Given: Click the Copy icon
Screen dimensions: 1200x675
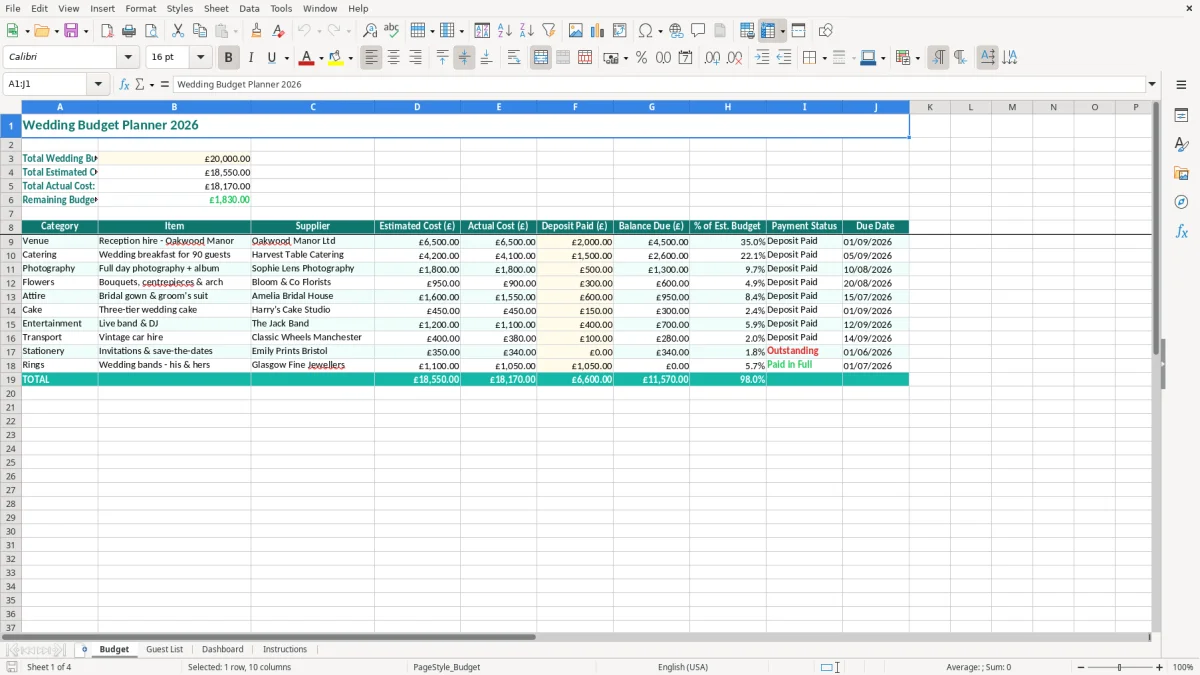Looking at the screenshot, I should click(200, 31).
